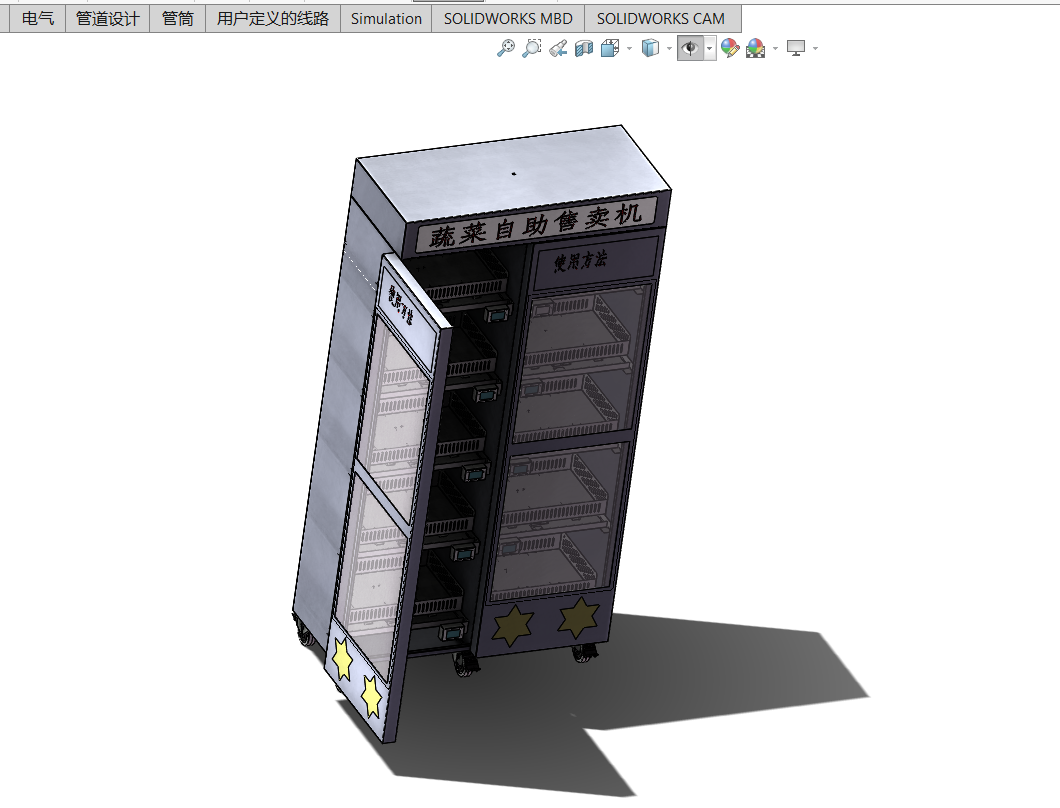Open View Settings monitor icon

pos(796,48)
